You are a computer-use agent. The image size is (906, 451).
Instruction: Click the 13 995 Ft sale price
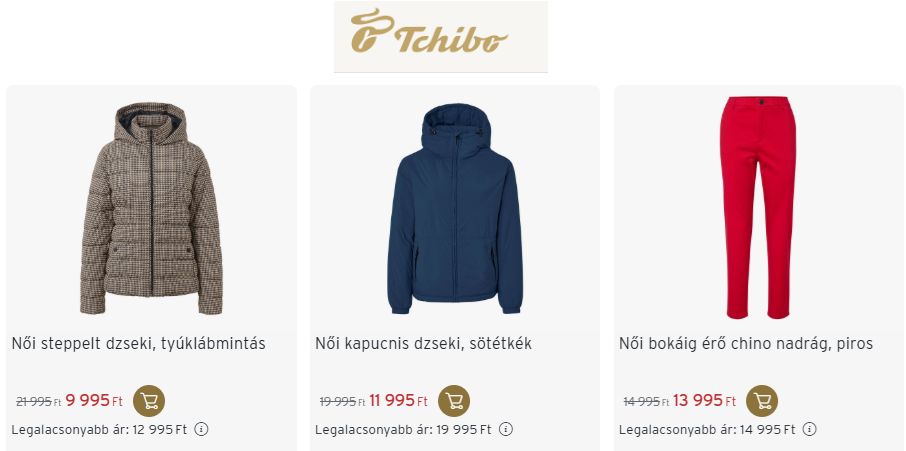705,400
